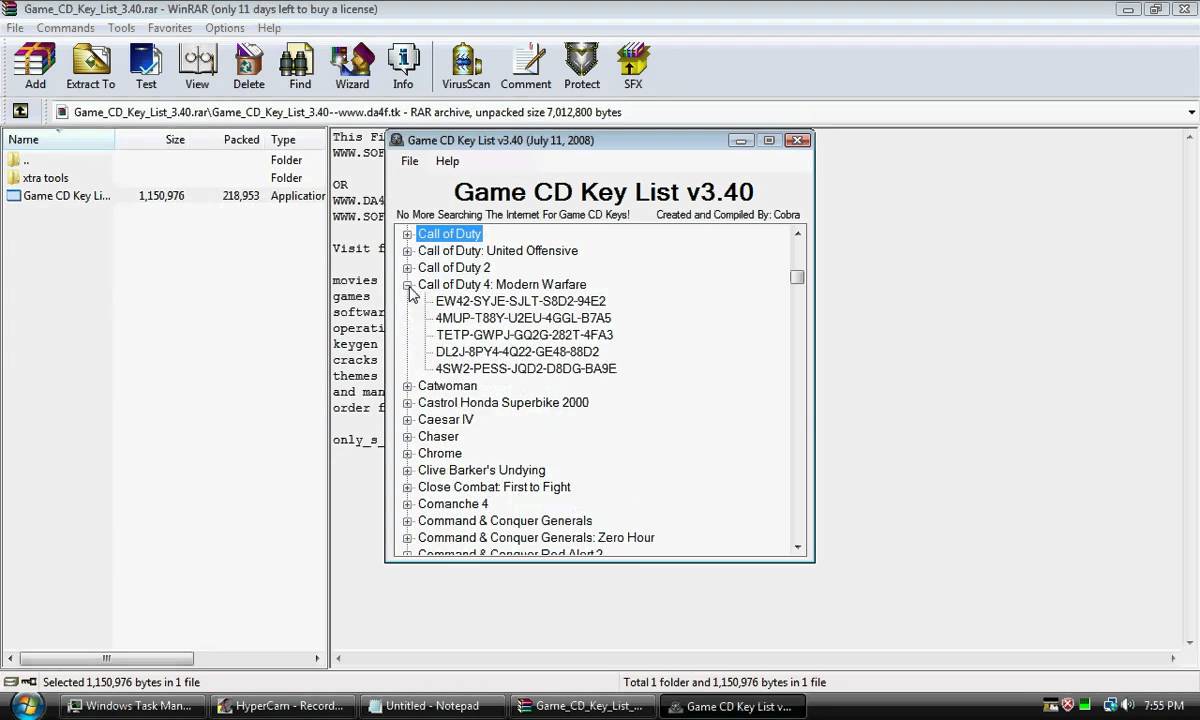Open WinRAR Commands menu
The height and width of the screenshot is (720, 1200).
pyautogui.click(x=65, y=28)
